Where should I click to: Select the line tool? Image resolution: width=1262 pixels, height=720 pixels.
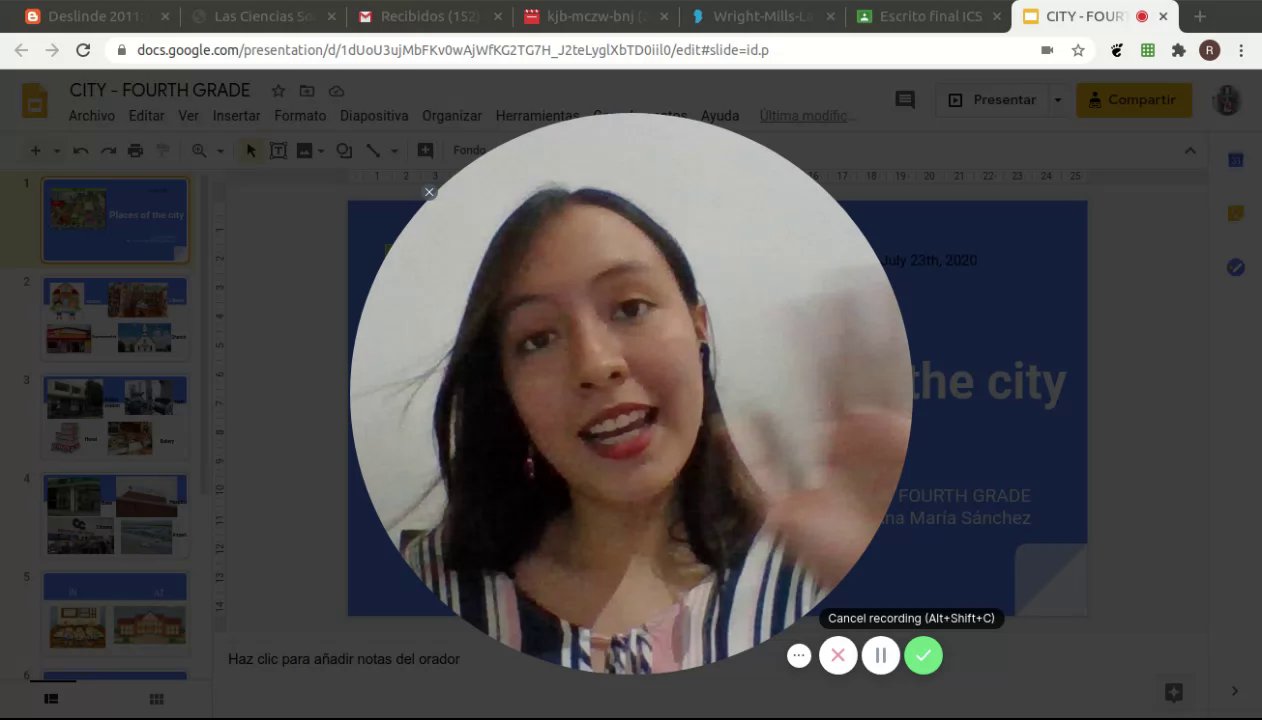[373, 151]
